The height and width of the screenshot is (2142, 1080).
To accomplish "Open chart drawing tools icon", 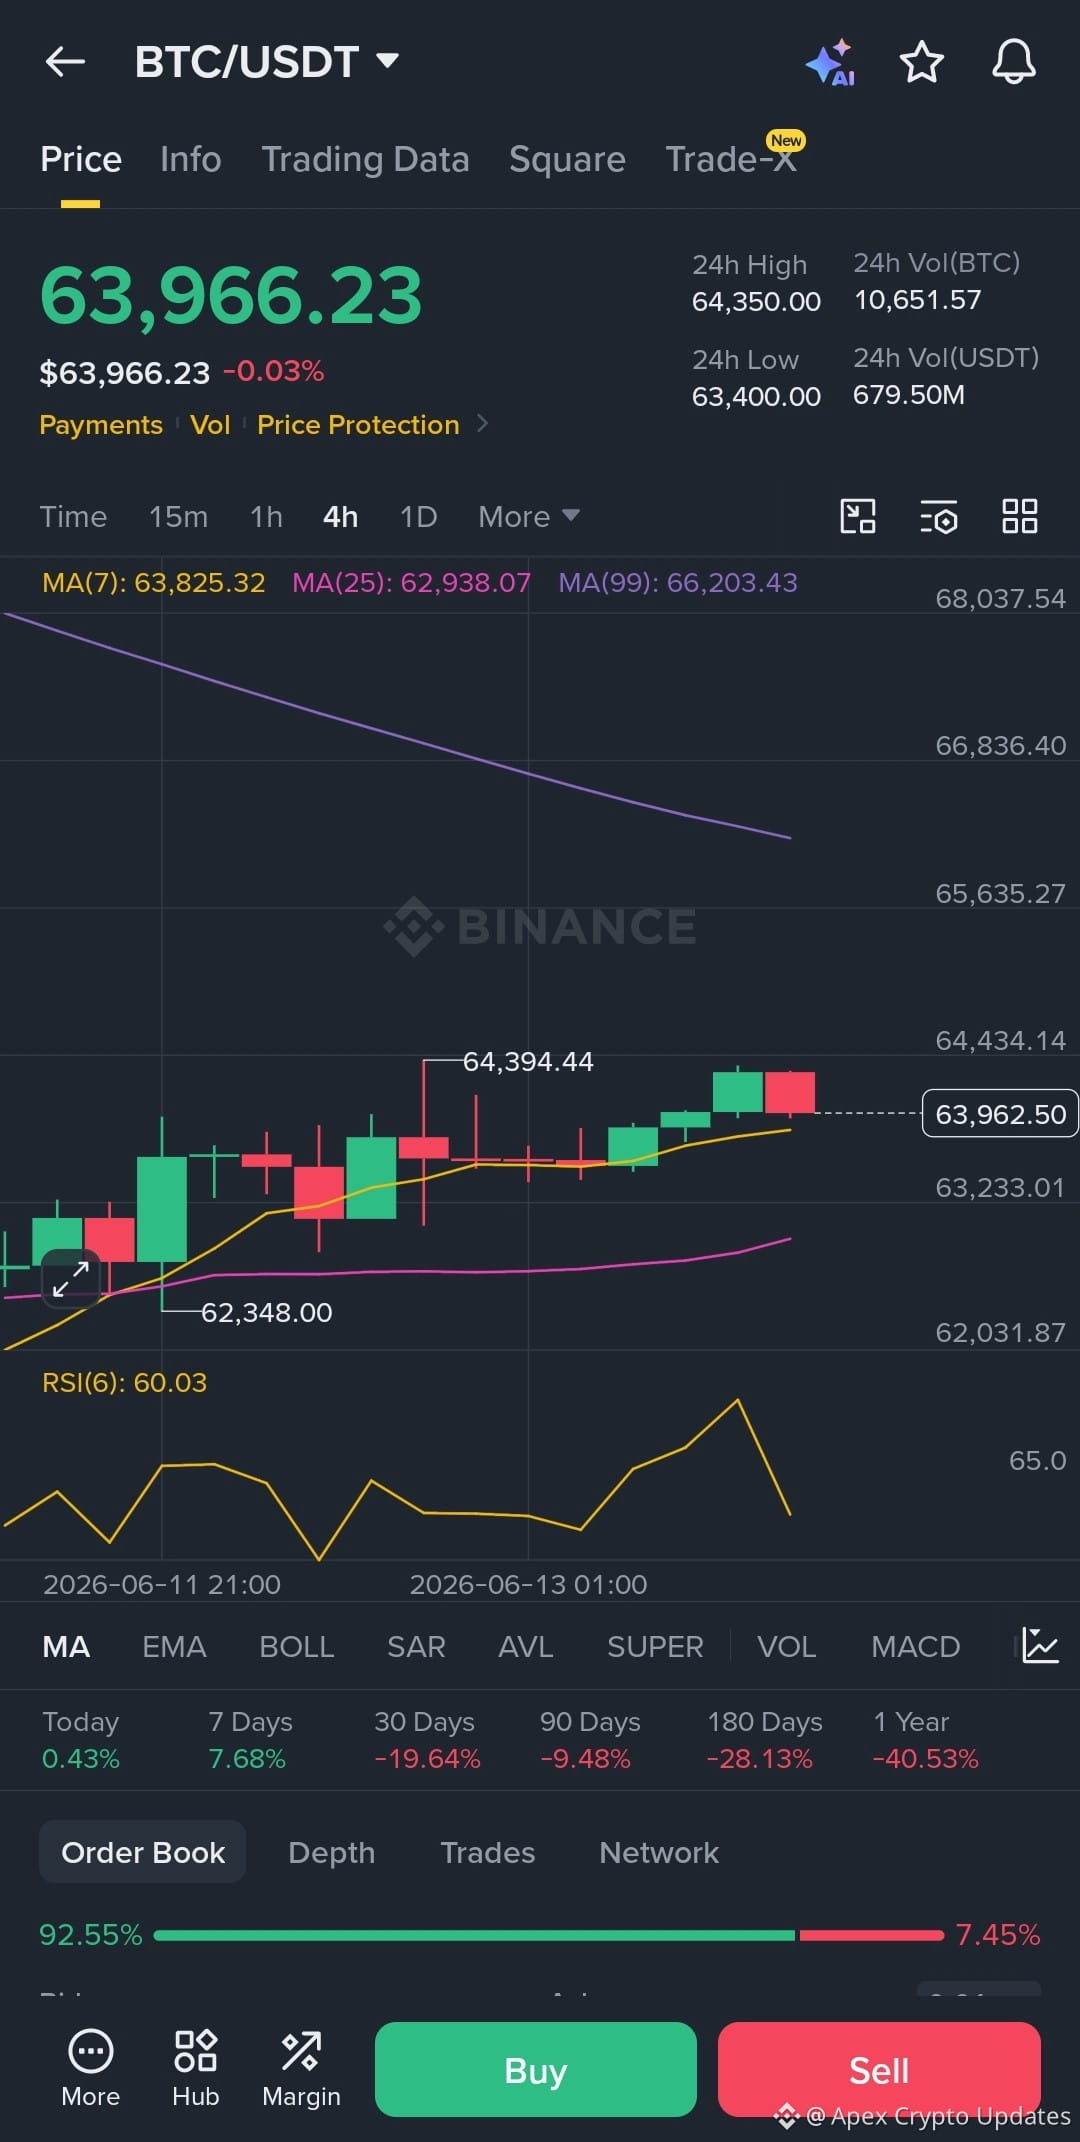I will pos(857,516).
